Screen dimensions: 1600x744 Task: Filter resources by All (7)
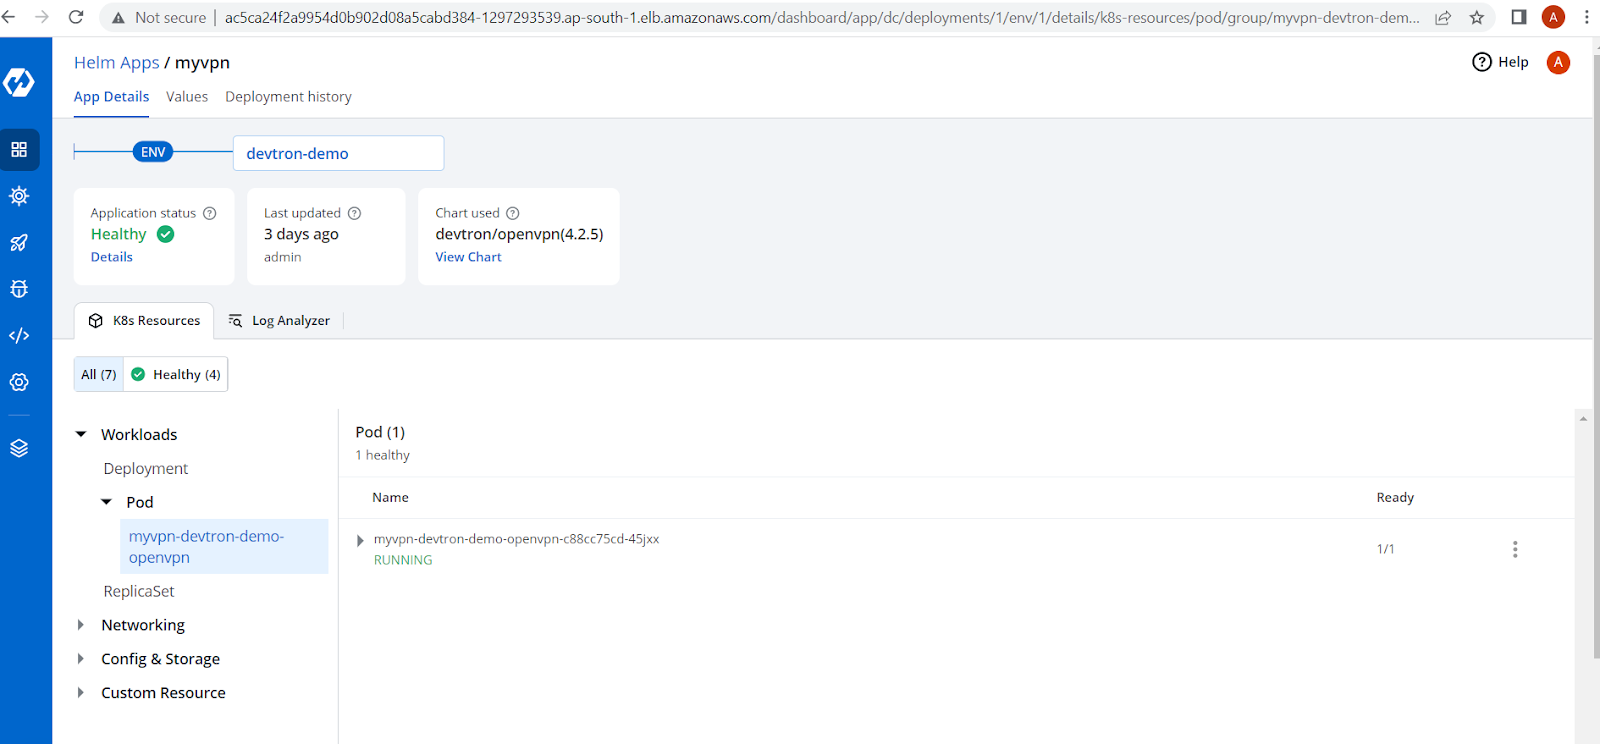coord(99,374)
